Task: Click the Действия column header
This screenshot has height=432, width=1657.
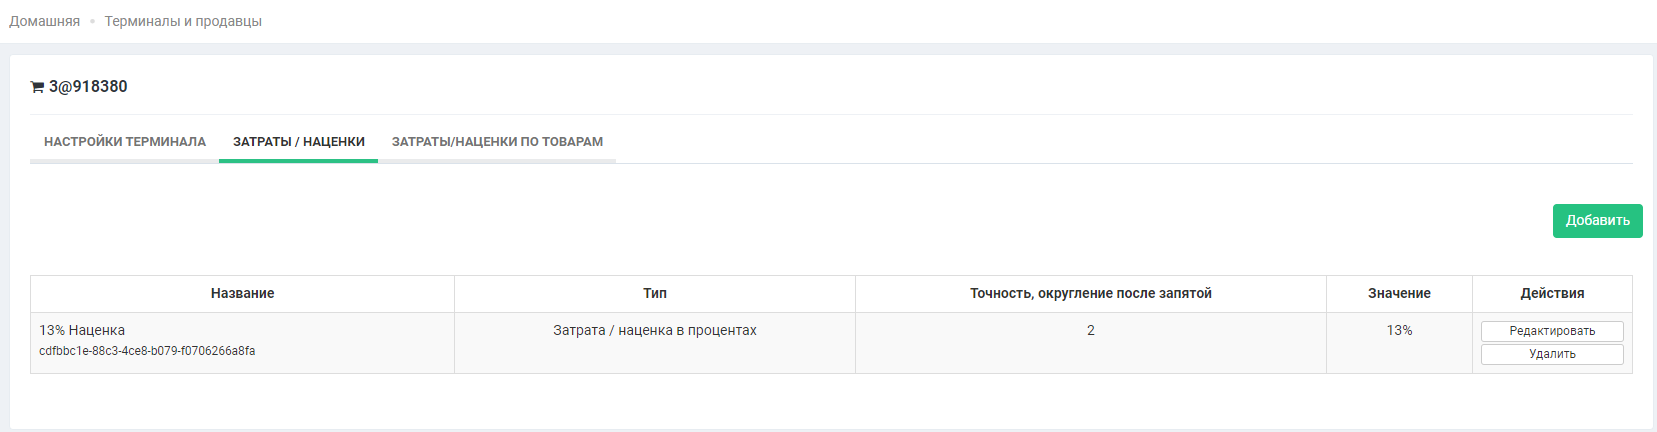Action: [x=1551, y=293]
